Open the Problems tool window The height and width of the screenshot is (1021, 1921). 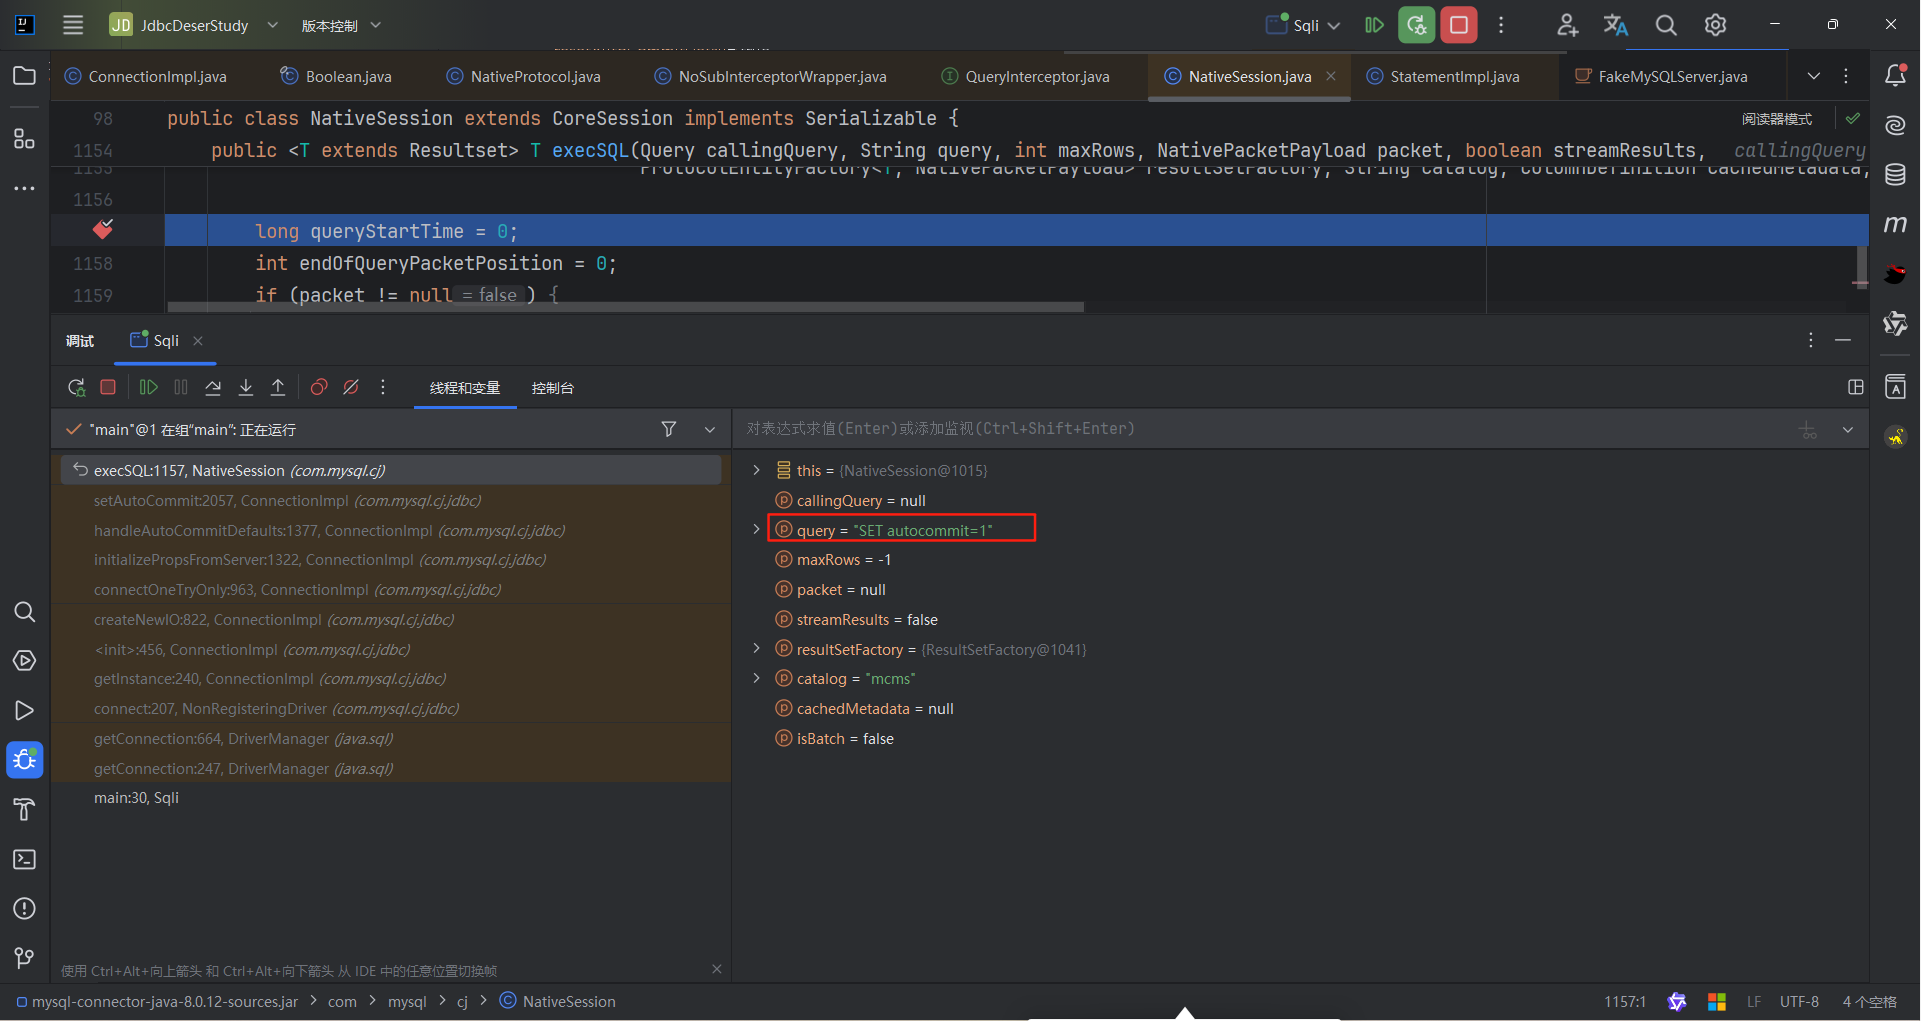pos(24,908)
